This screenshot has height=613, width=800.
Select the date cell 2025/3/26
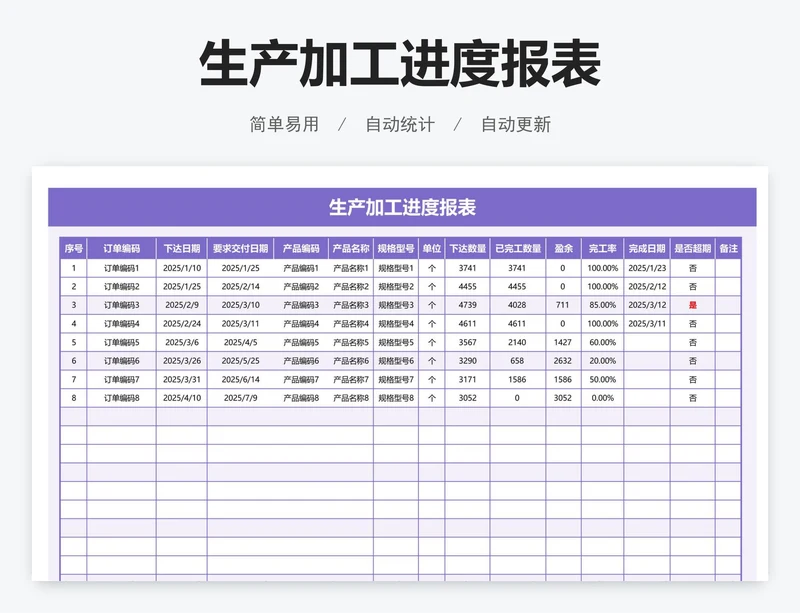point(182,361)
